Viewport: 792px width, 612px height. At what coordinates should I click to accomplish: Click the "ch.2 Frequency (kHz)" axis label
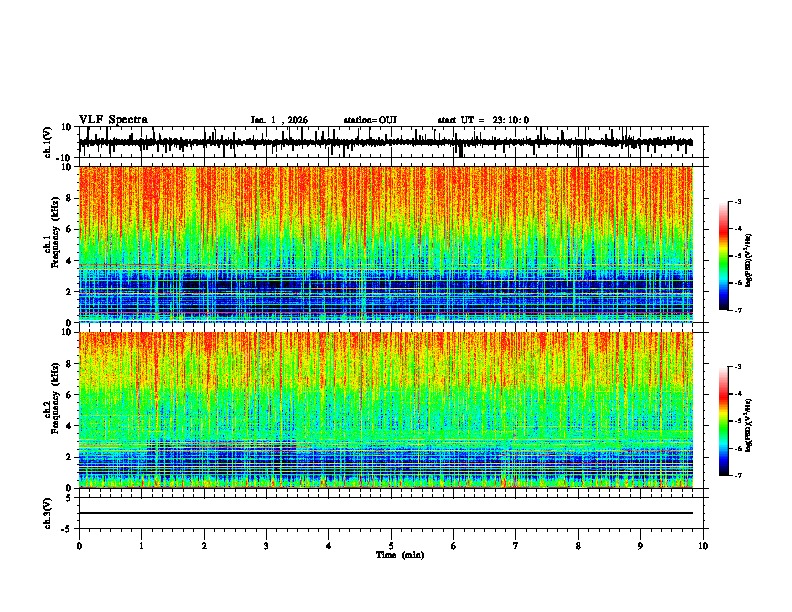tap(52, 398)
